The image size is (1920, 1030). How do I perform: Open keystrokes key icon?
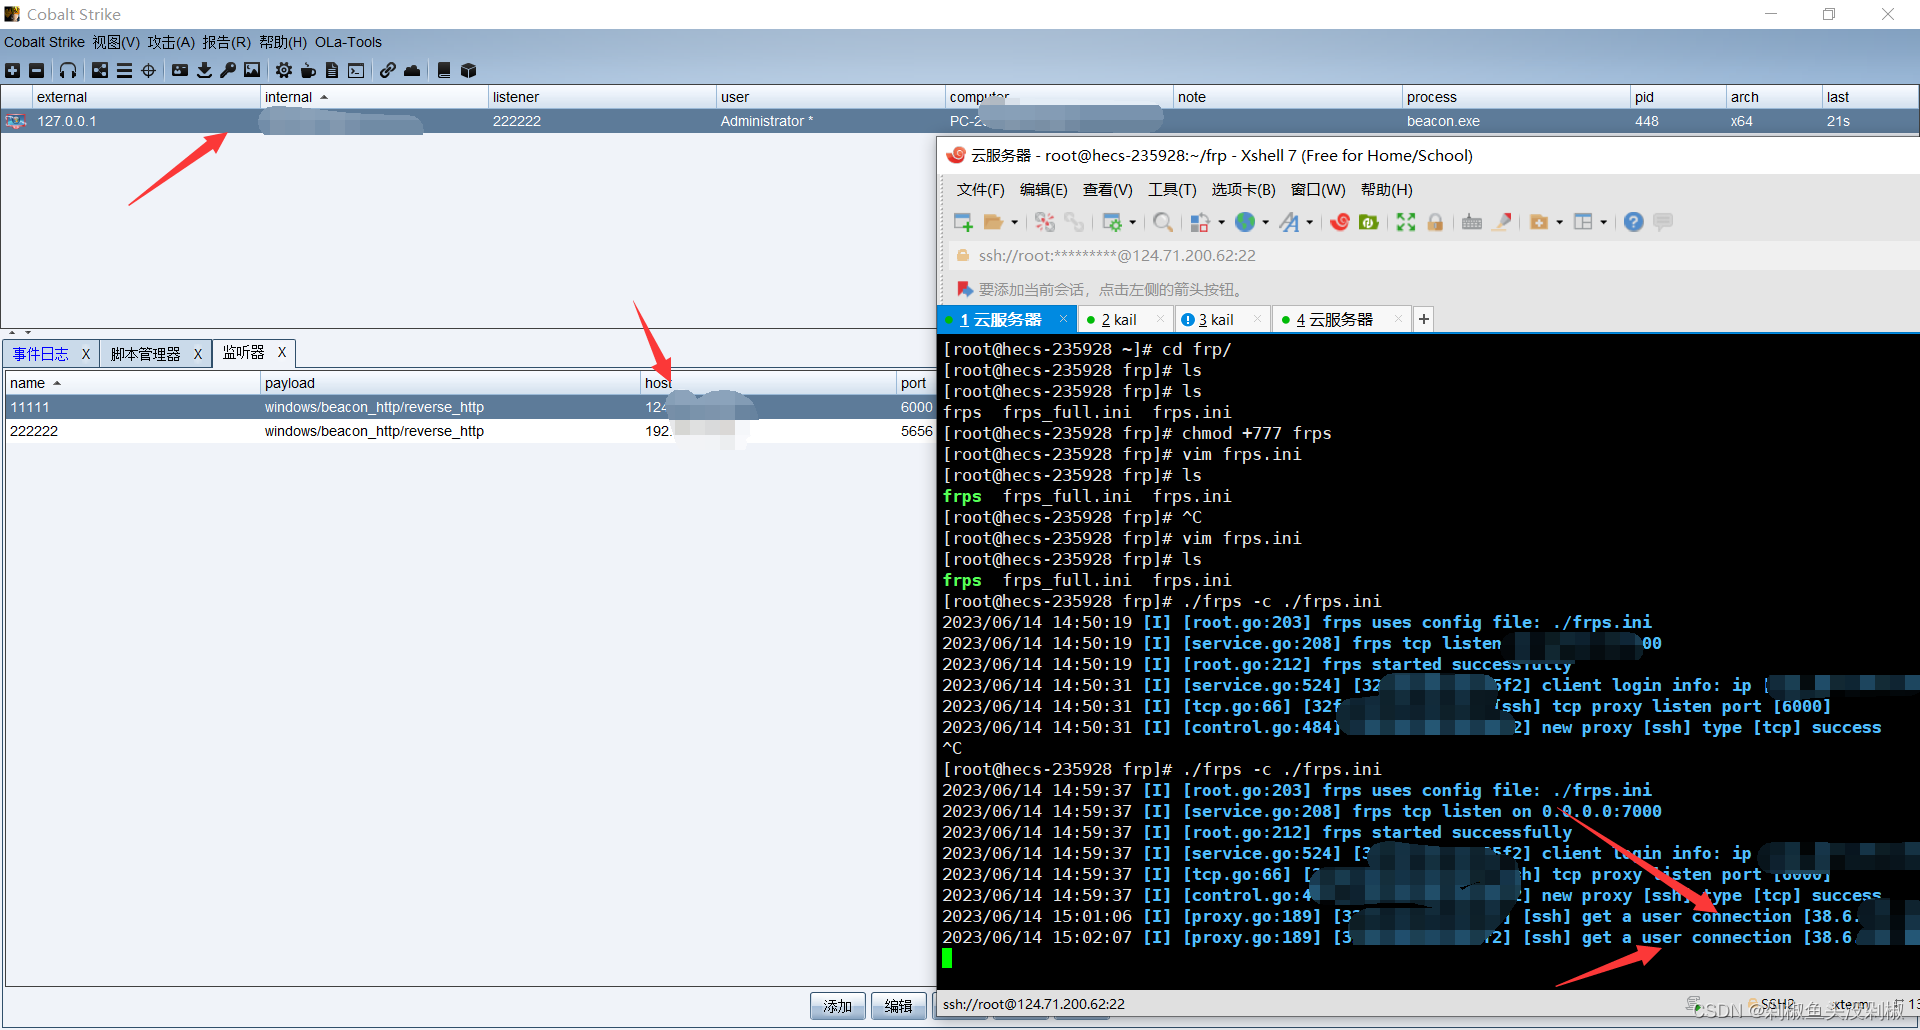coord(228,70)
